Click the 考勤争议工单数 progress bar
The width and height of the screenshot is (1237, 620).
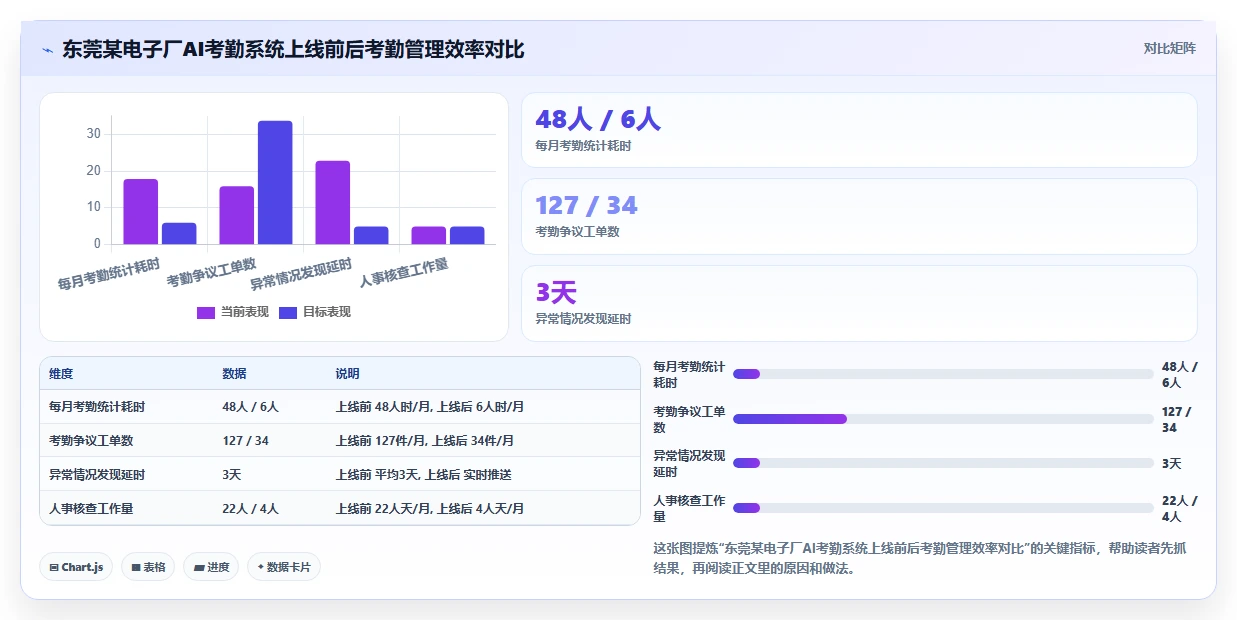coord(943,419)
